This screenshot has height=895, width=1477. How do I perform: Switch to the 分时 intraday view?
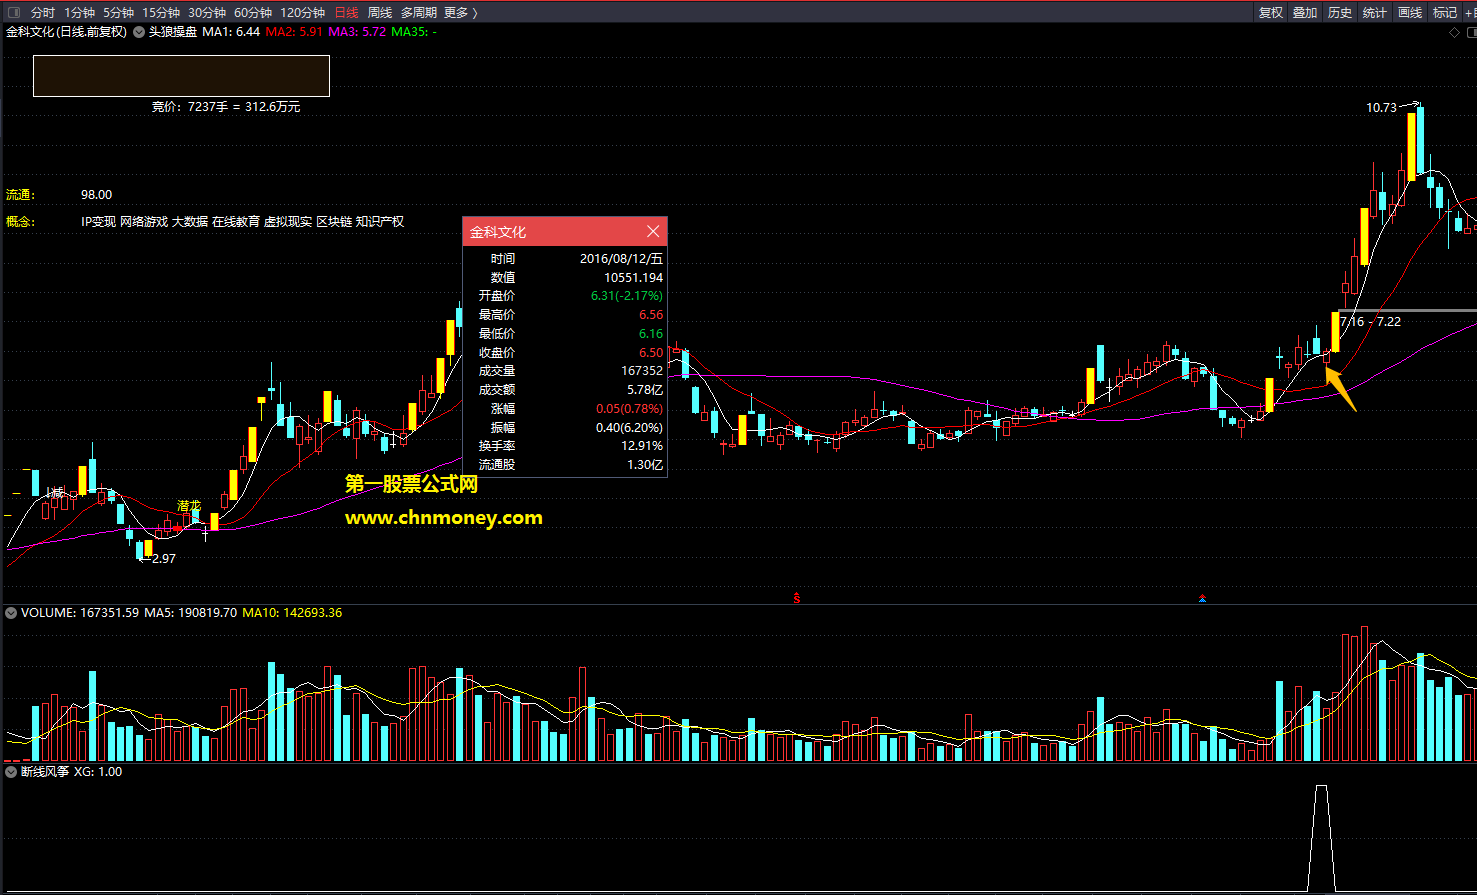coord(43,12)
